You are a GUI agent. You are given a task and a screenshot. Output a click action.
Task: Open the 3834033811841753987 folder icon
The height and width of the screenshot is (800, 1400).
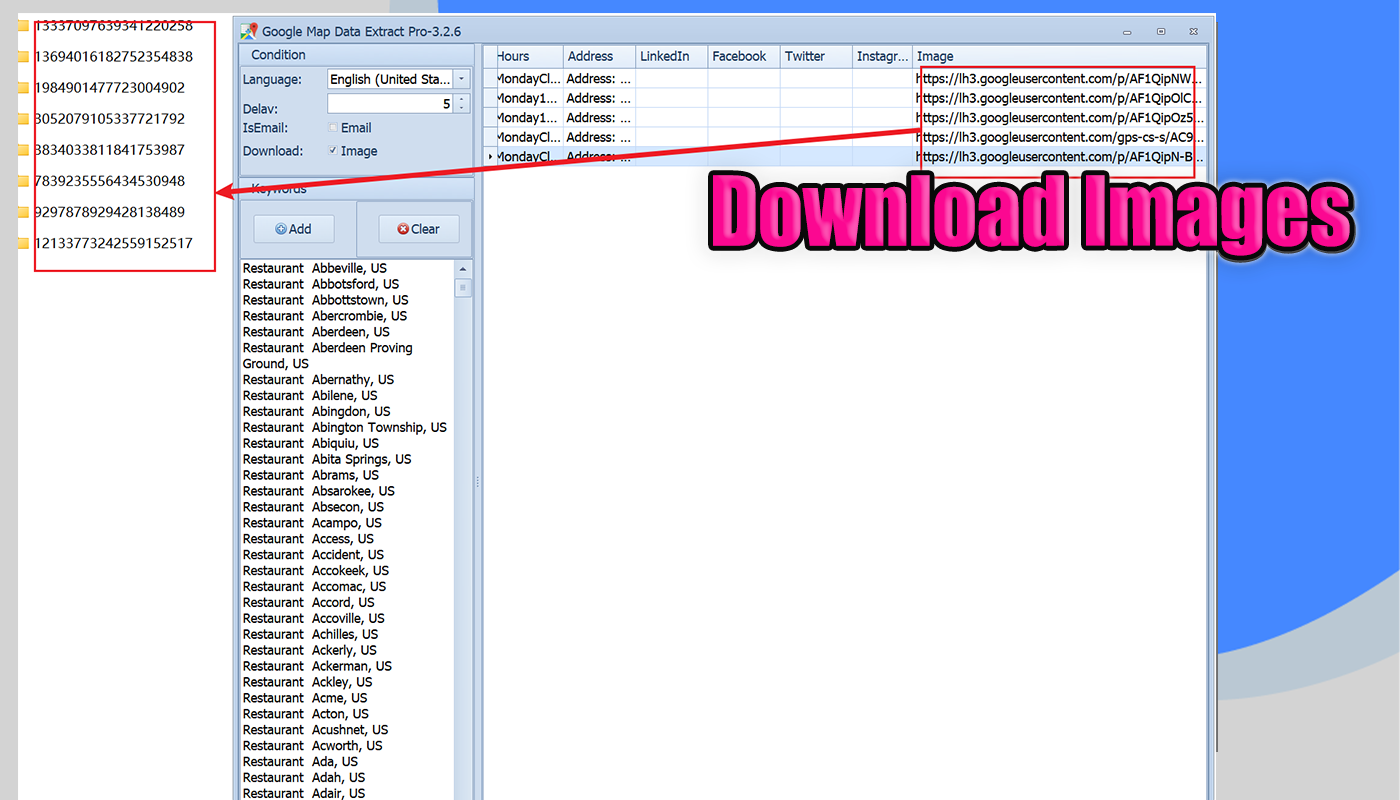click(x=25, y=150)
